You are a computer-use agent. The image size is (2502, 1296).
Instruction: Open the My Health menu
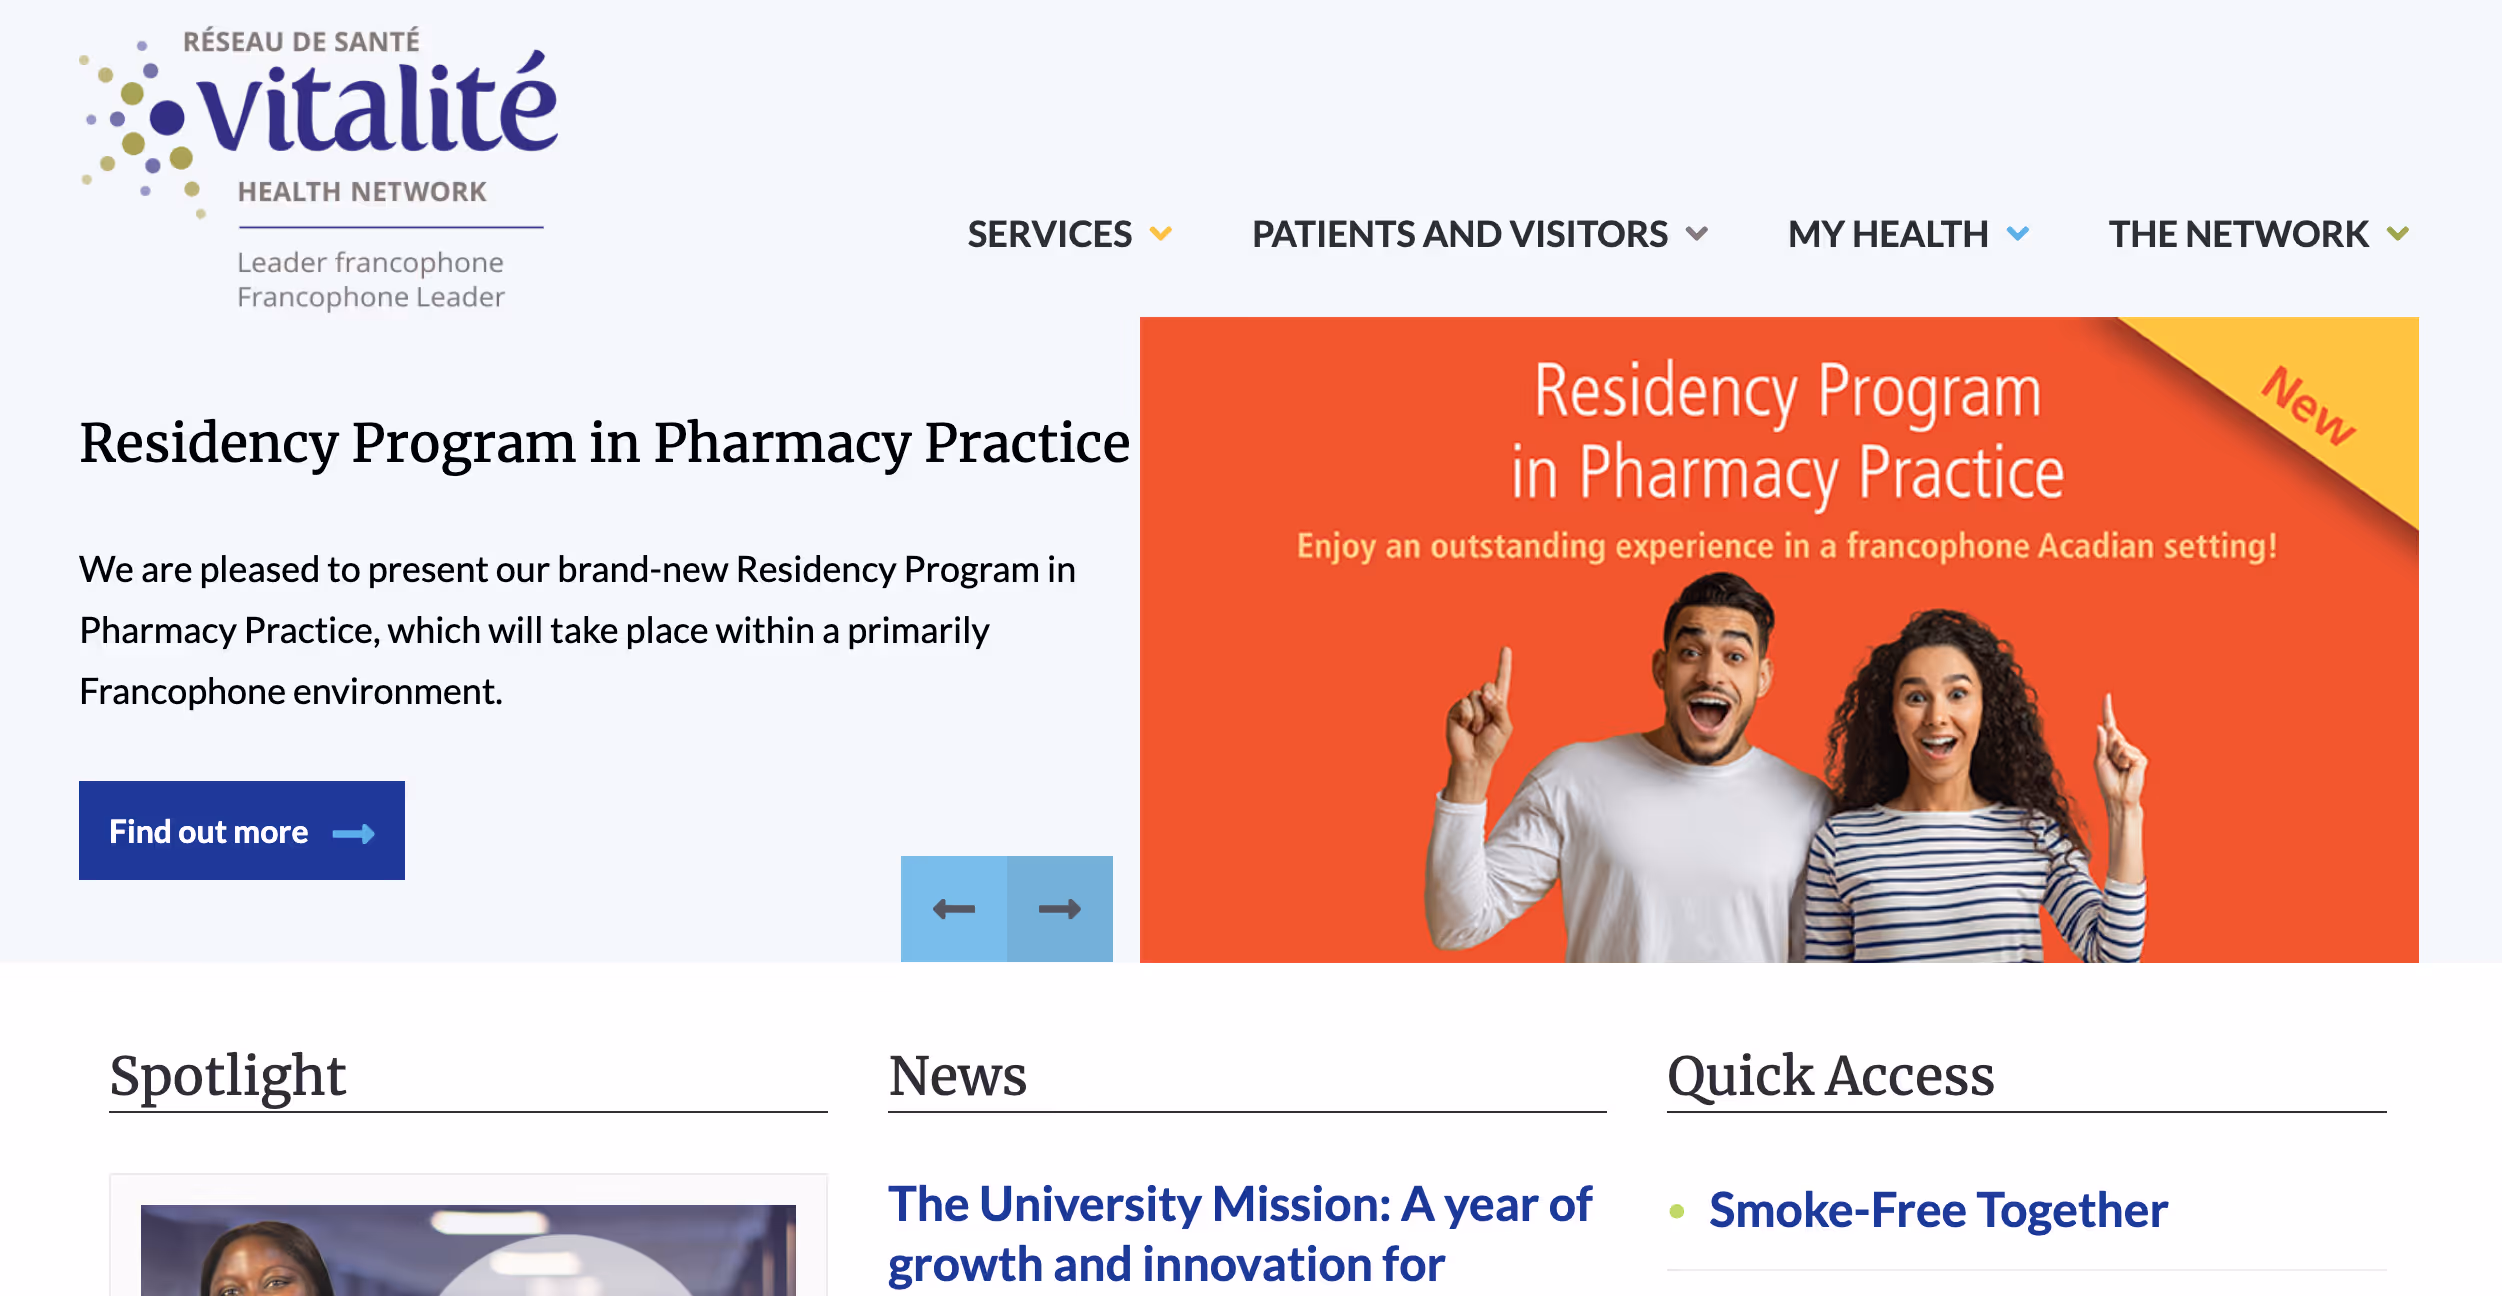[1887, 234]
